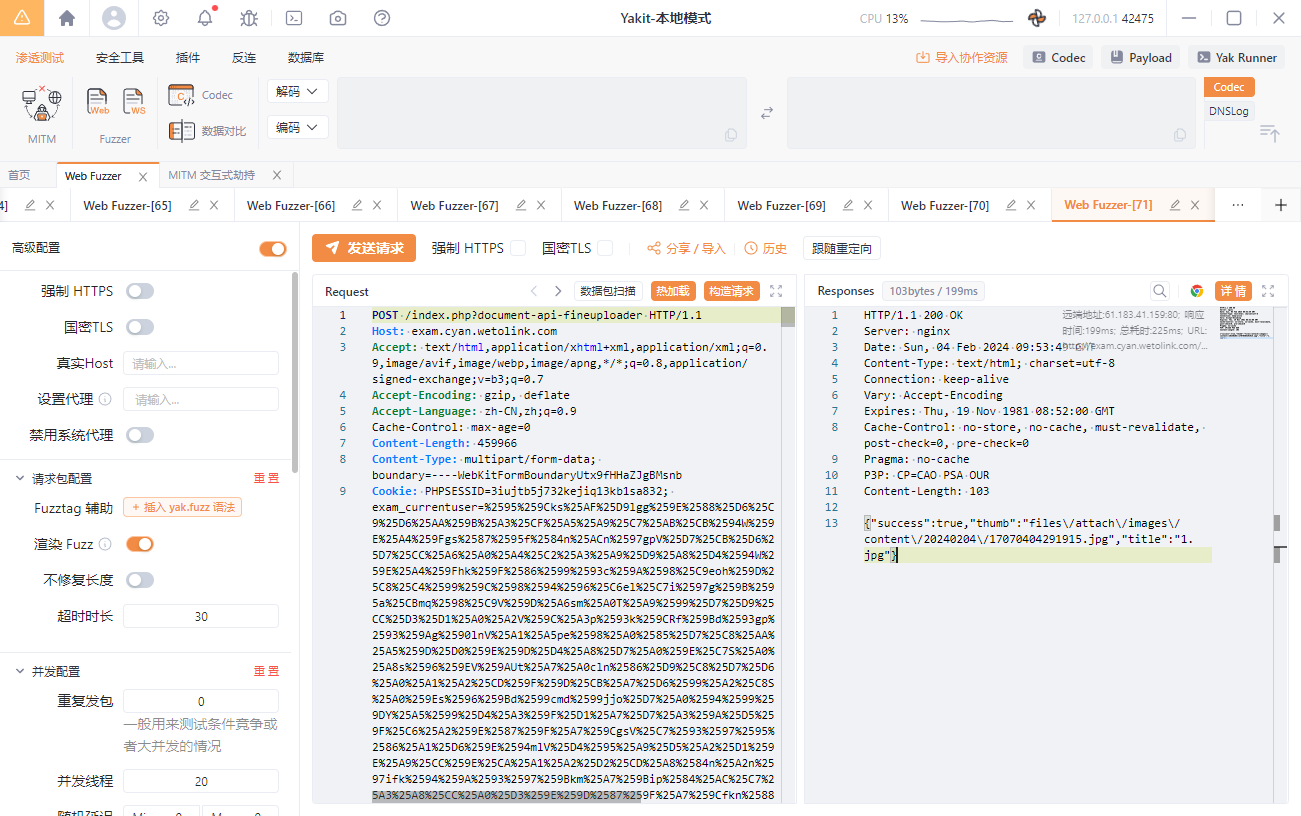
Task: Click the 并发线程 input field
Action: click(201, 781)
